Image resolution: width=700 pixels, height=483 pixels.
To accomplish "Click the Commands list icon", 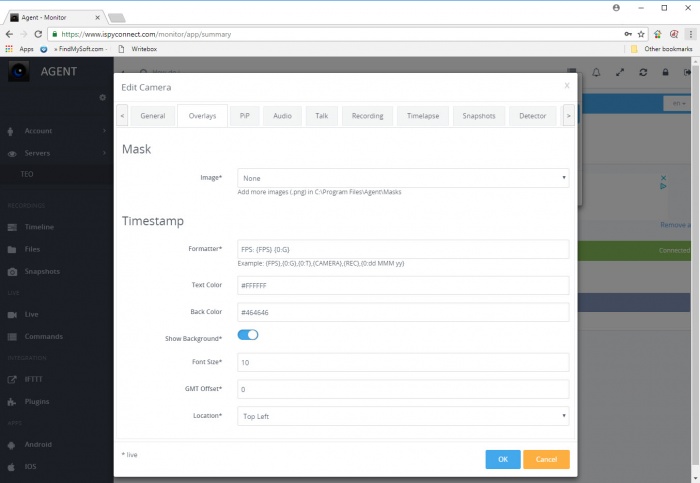I will tap(12, 337).
